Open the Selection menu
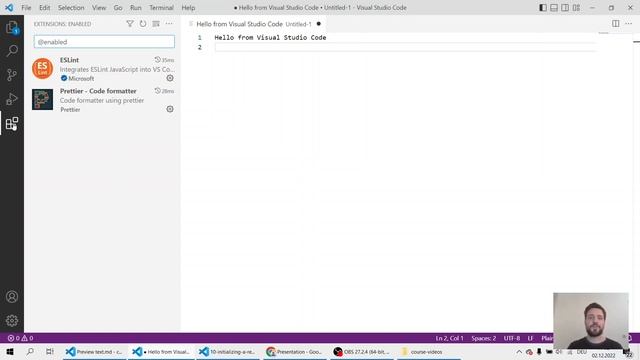Screen dimensions: 640x360 click(x=71, y=8)
